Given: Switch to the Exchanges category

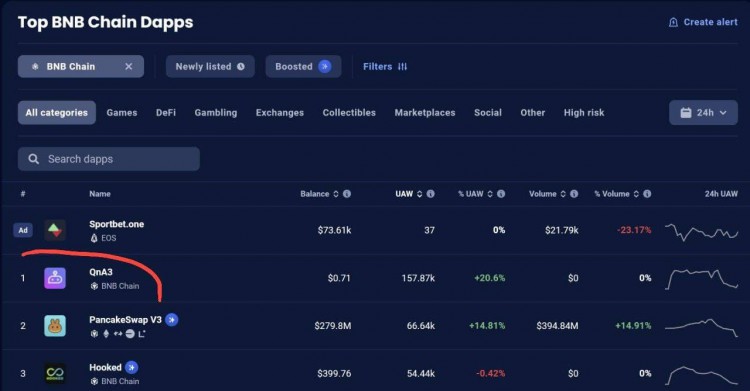Looking at the screenshot, I should point(280,112).
